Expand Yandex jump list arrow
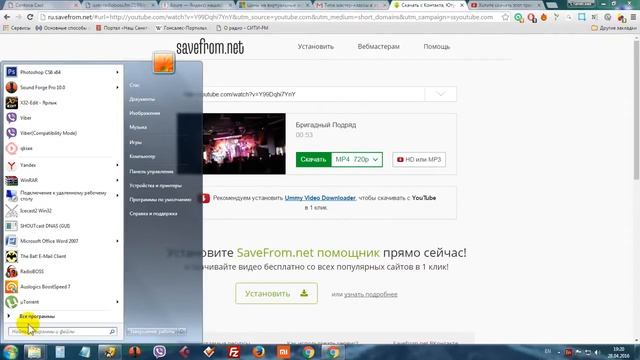This screenshot has height=360, width=640. tap(117, 165)
